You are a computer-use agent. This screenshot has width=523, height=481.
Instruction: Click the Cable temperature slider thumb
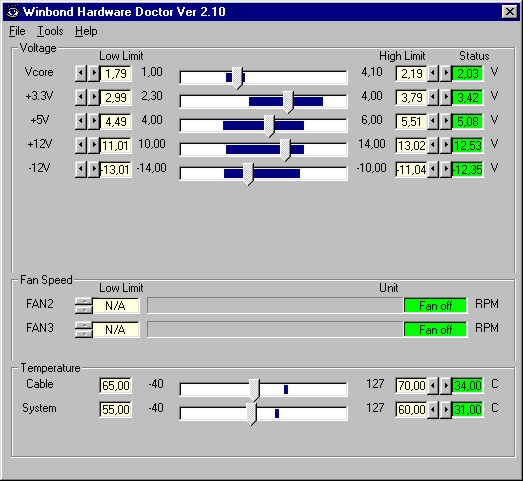click(254, 389)
